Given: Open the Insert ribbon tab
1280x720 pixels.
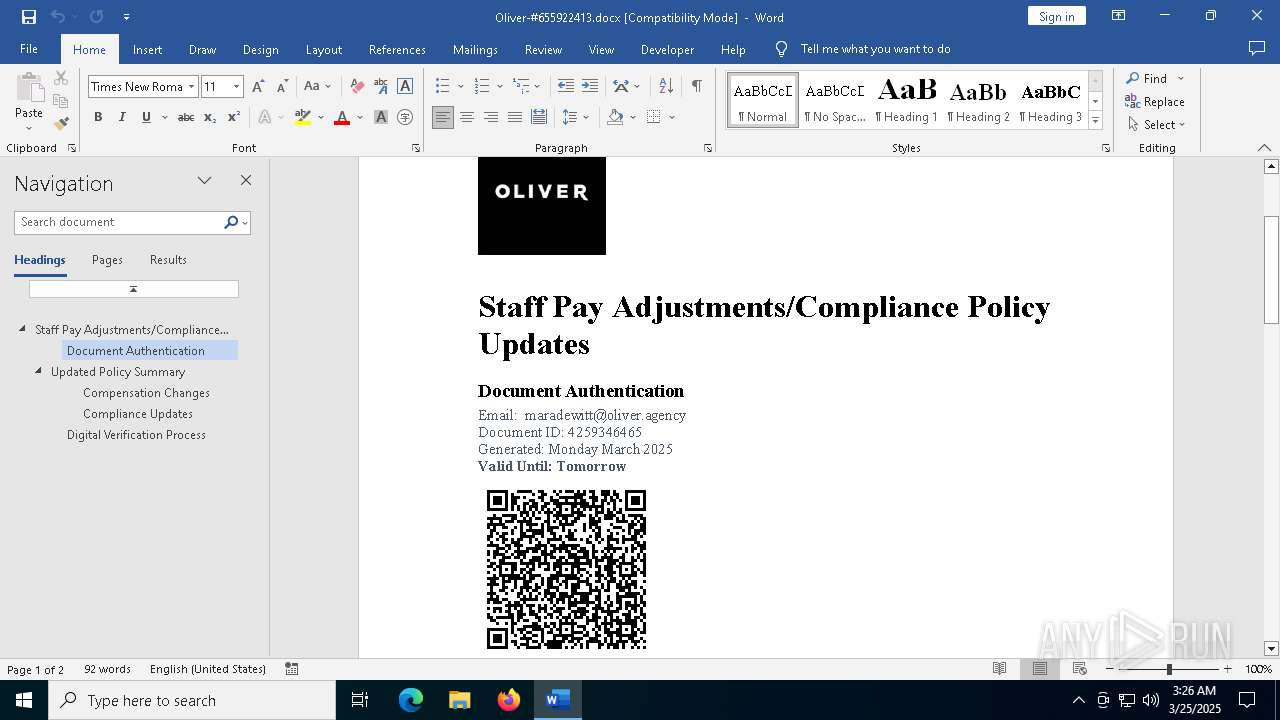Looking at the screenshot, I should point(147,49).
